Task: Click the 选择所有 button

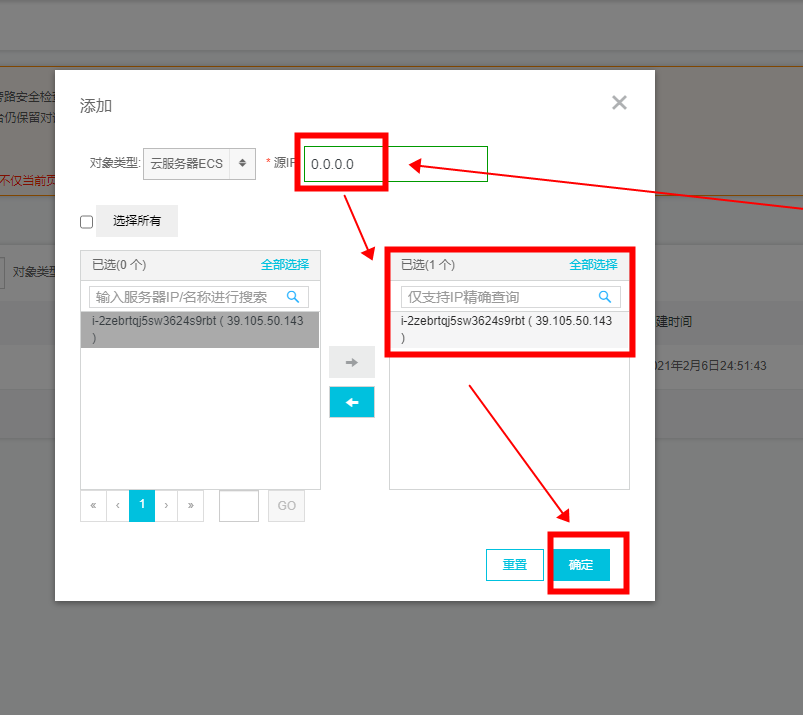Action: pyautogui.click(x=137, y=221)
